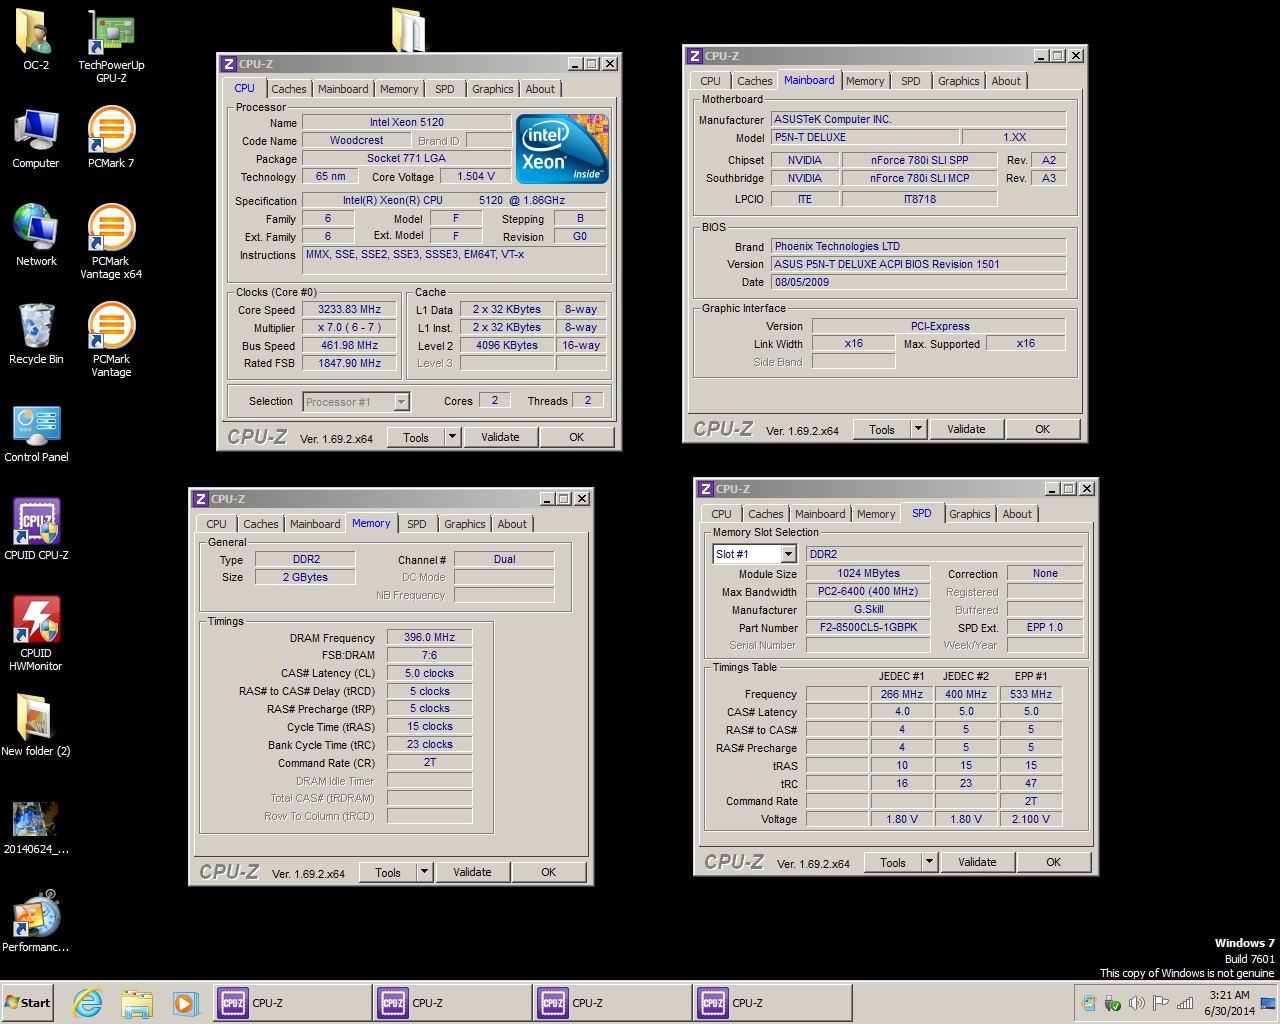
Task: Open Windows Media Player from taskbar
Action: point(185,1003)
